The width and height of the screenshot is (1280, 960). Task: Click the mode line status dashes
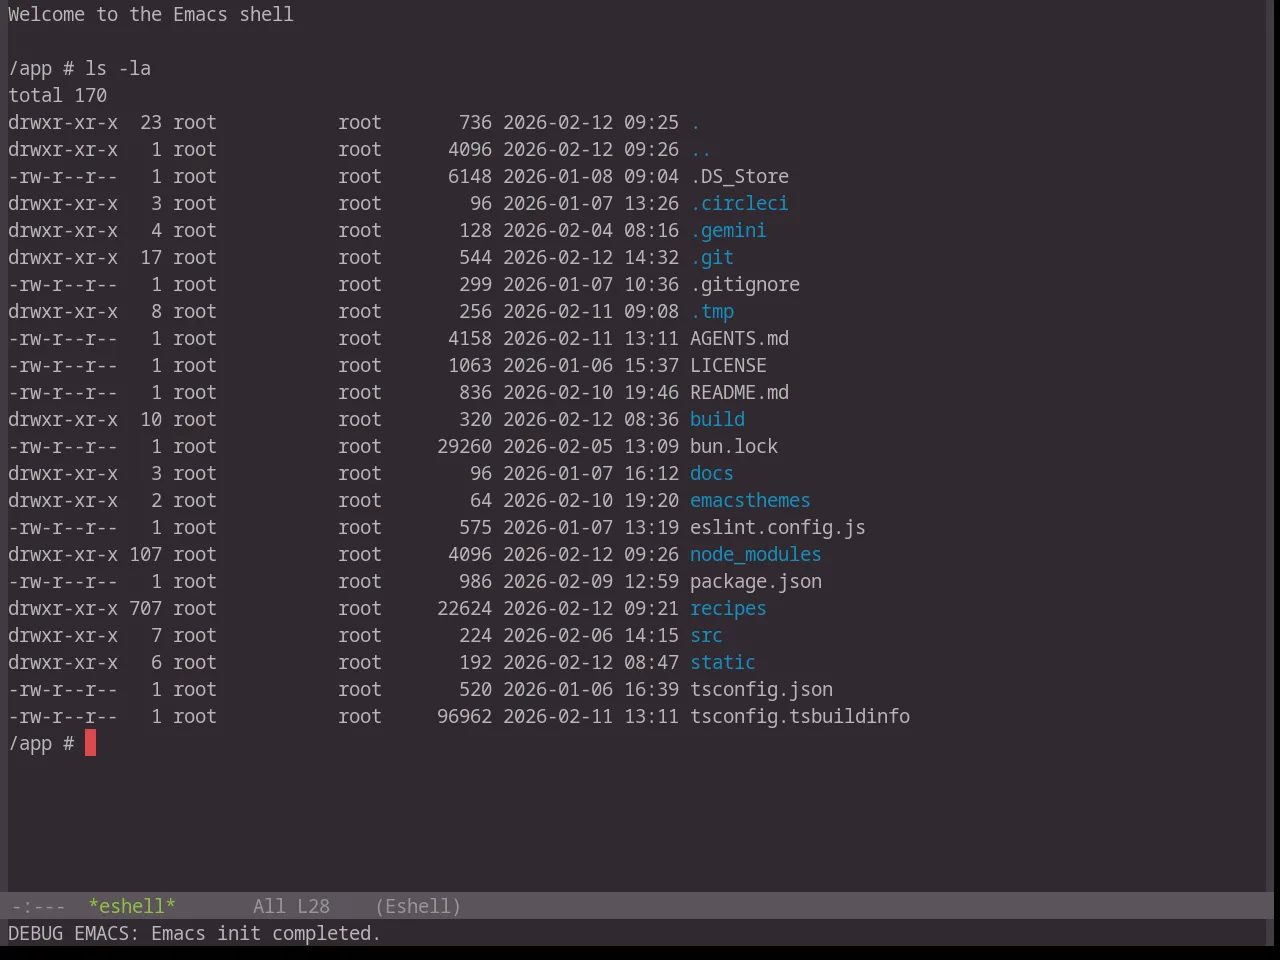click(x=38, y=906)
